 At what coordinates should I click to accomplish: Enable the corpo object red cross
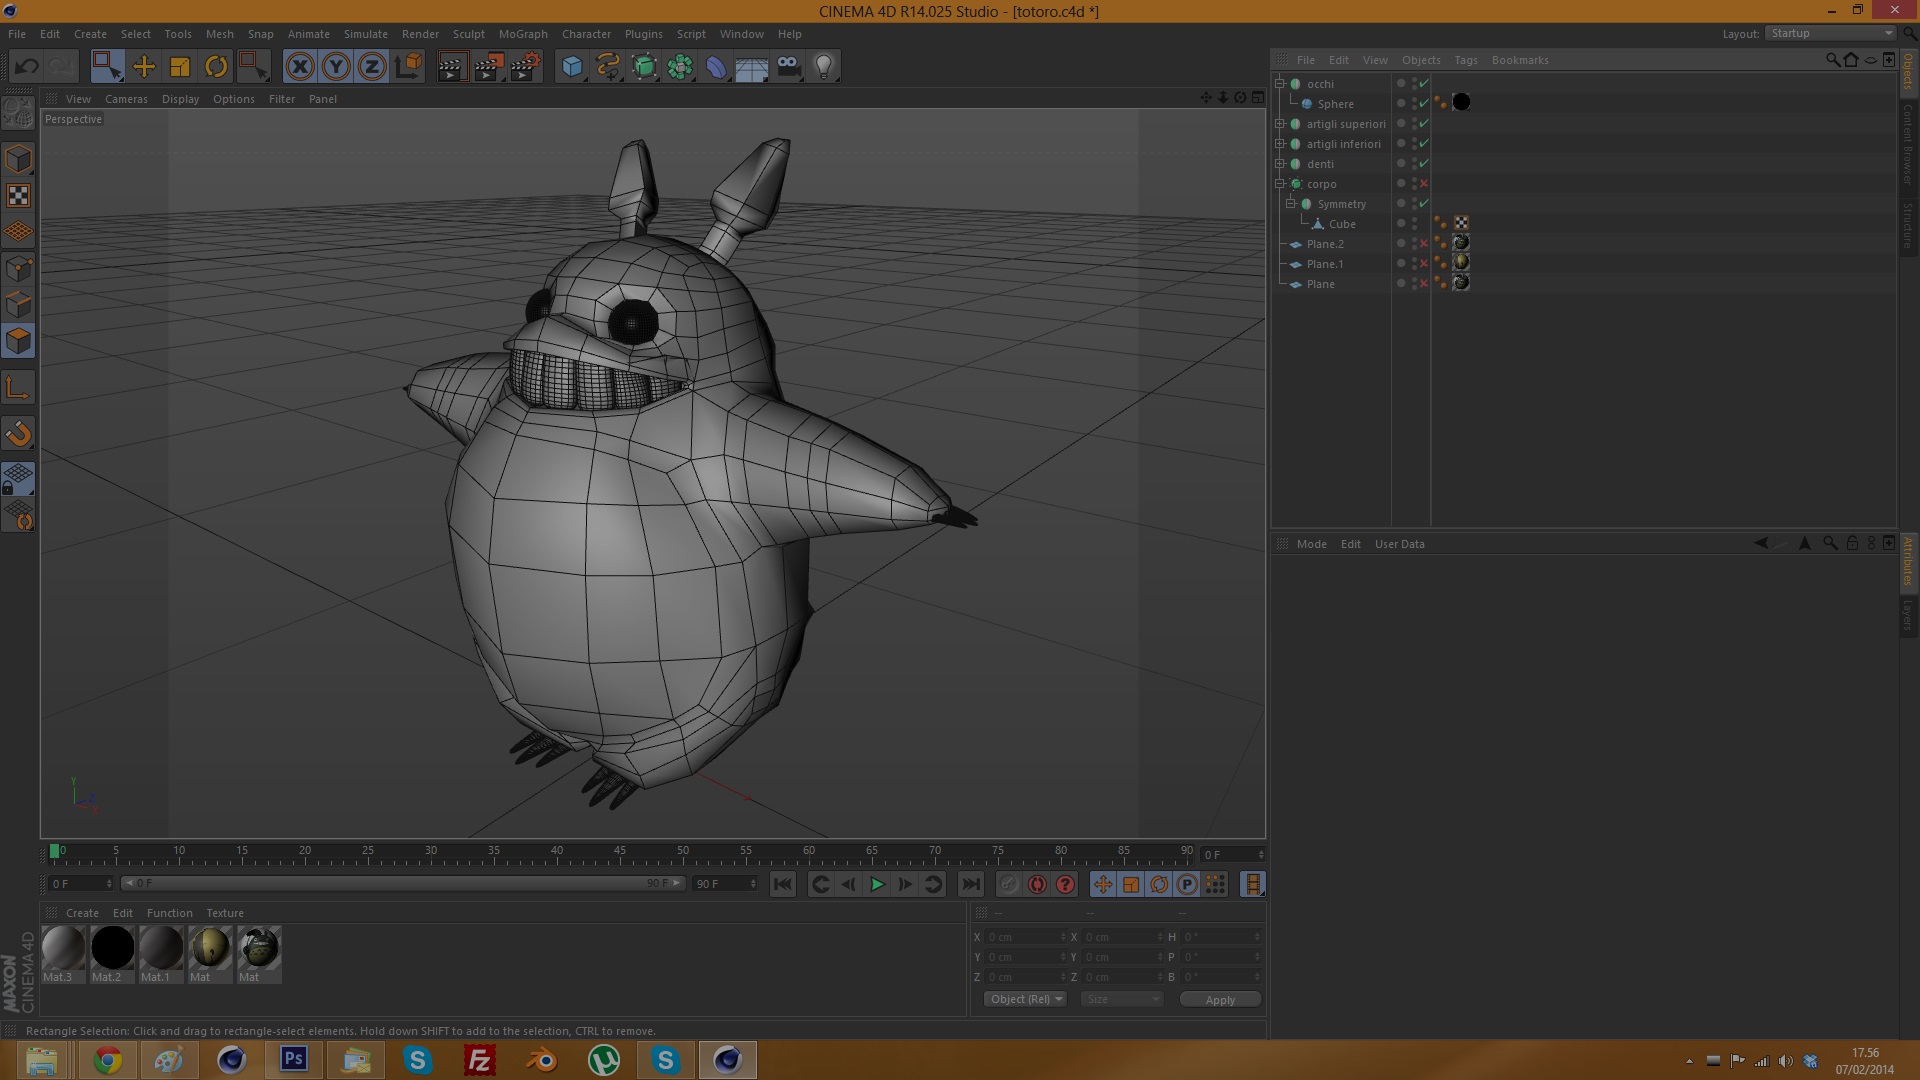[1424, 184]
